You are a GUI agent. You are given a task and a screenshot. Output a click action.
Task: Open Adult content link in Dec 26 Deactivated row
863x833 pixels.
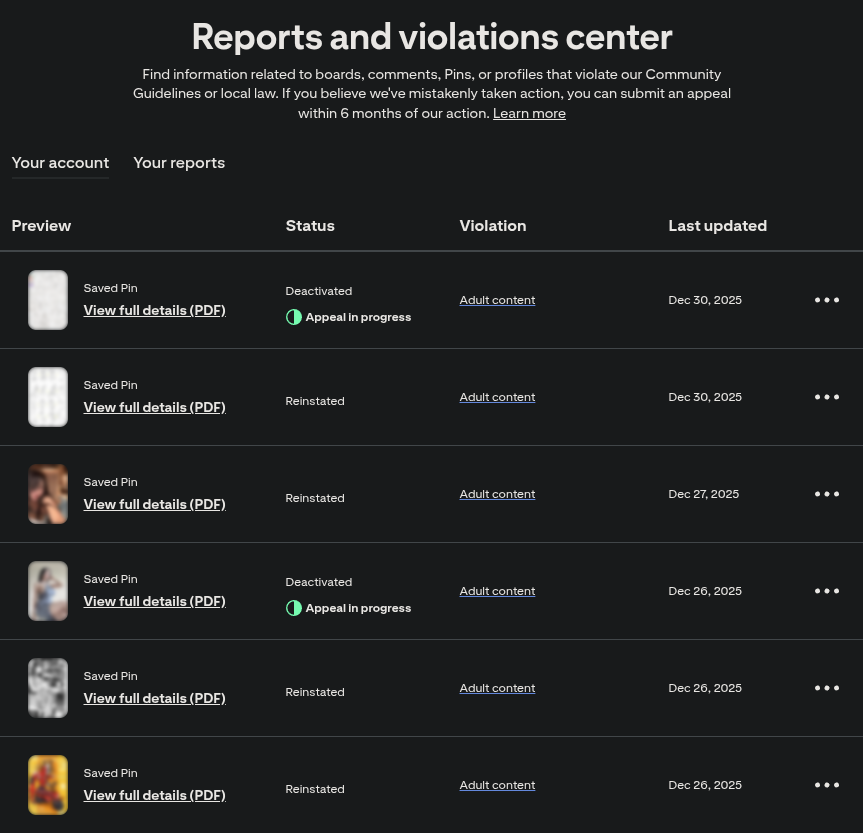click(x=497, y=591)
